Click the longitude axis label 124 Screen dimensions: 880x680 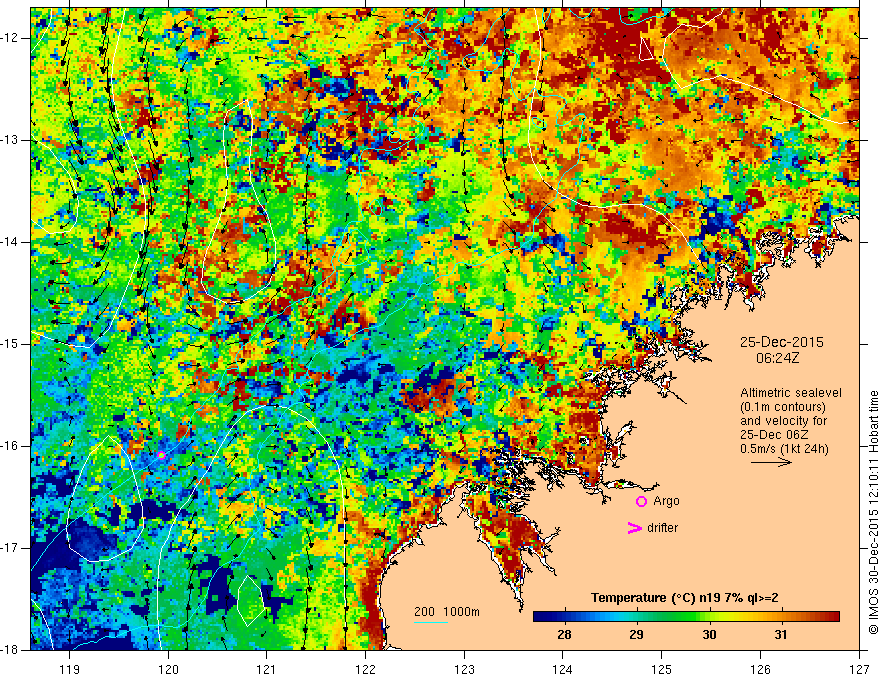563,669
